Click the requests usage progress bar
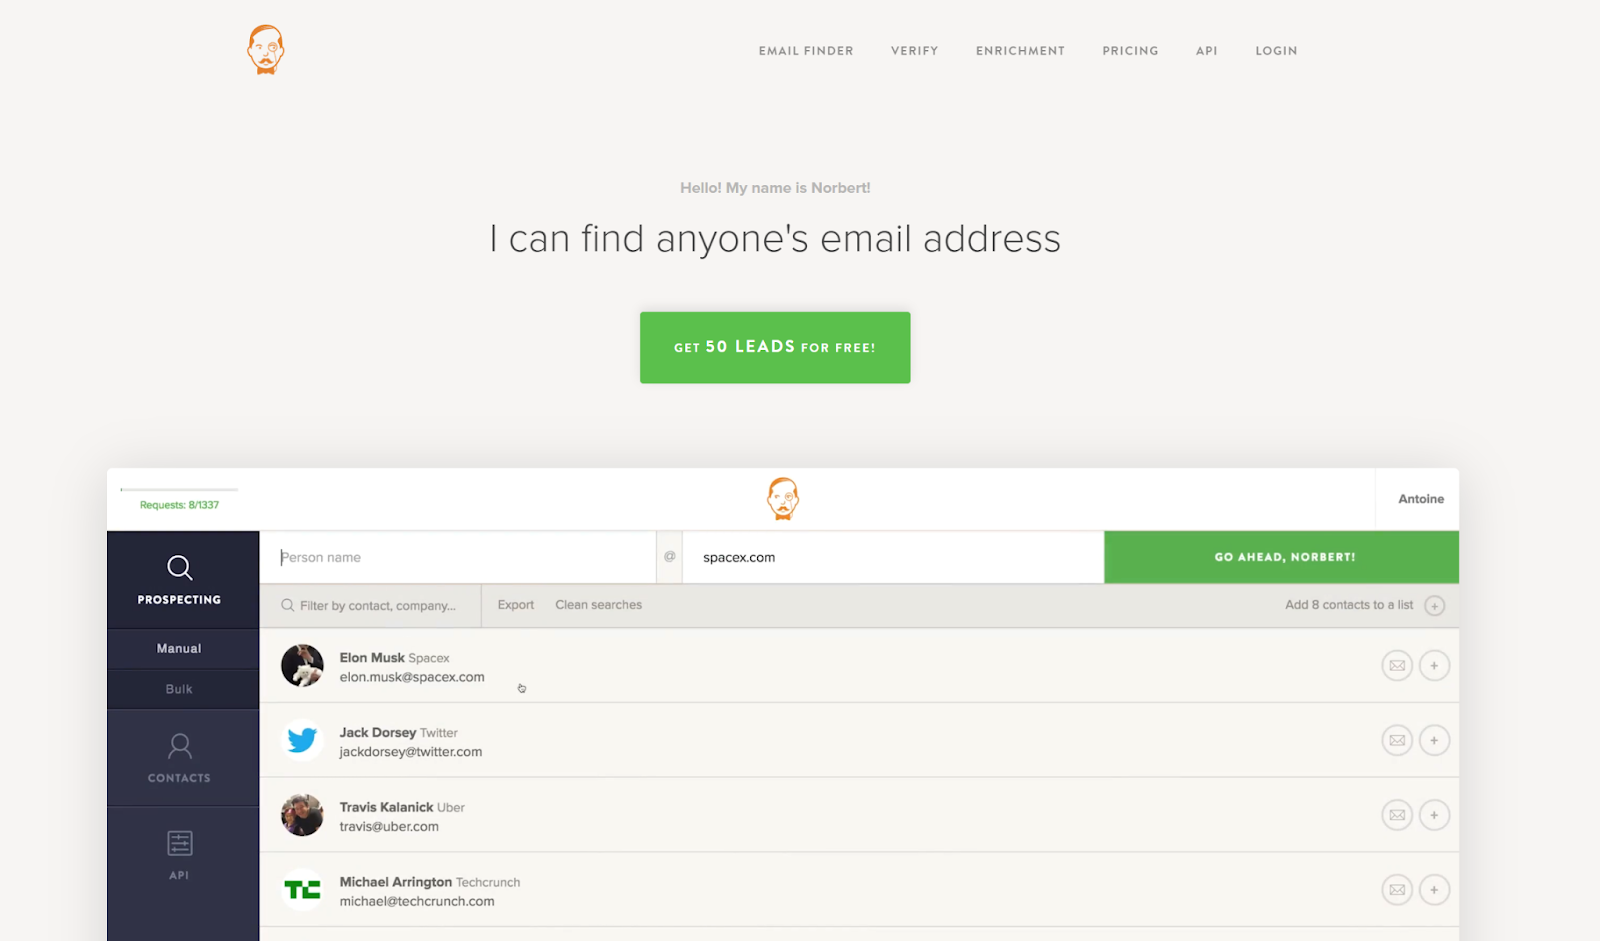The width and height of the screenshot is (1600, 941). [x=180, y=490]
